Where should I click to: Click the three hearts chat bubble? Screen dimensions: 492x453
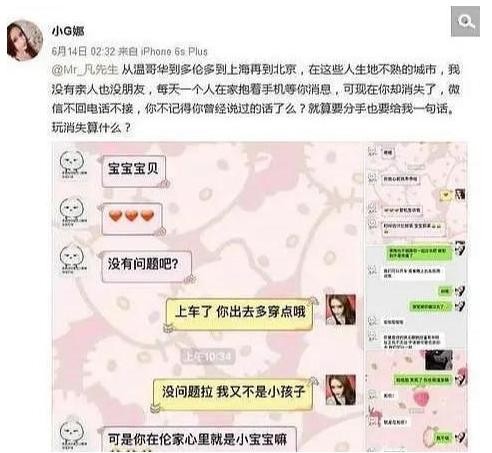coord(132,218)
